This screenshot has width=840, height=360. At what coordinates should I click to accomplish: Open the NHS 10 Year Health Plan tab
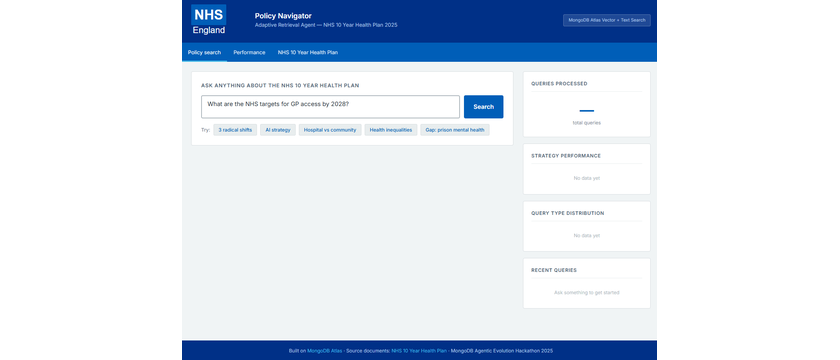[x=308, y=52]
